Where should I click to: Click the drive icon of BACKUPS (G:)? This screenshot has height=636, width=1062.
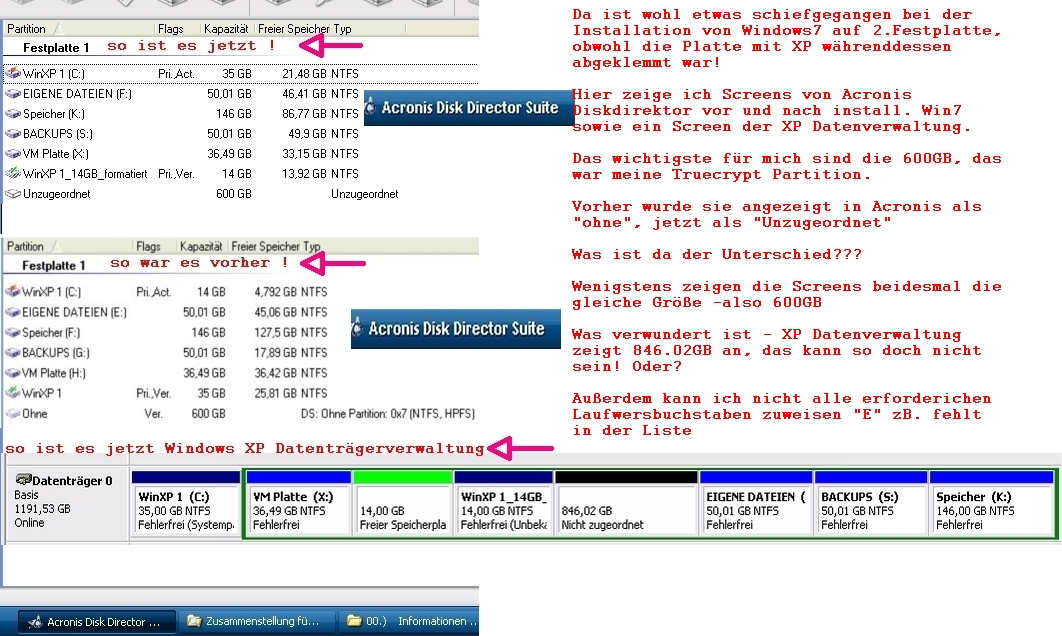pos(12,352)
